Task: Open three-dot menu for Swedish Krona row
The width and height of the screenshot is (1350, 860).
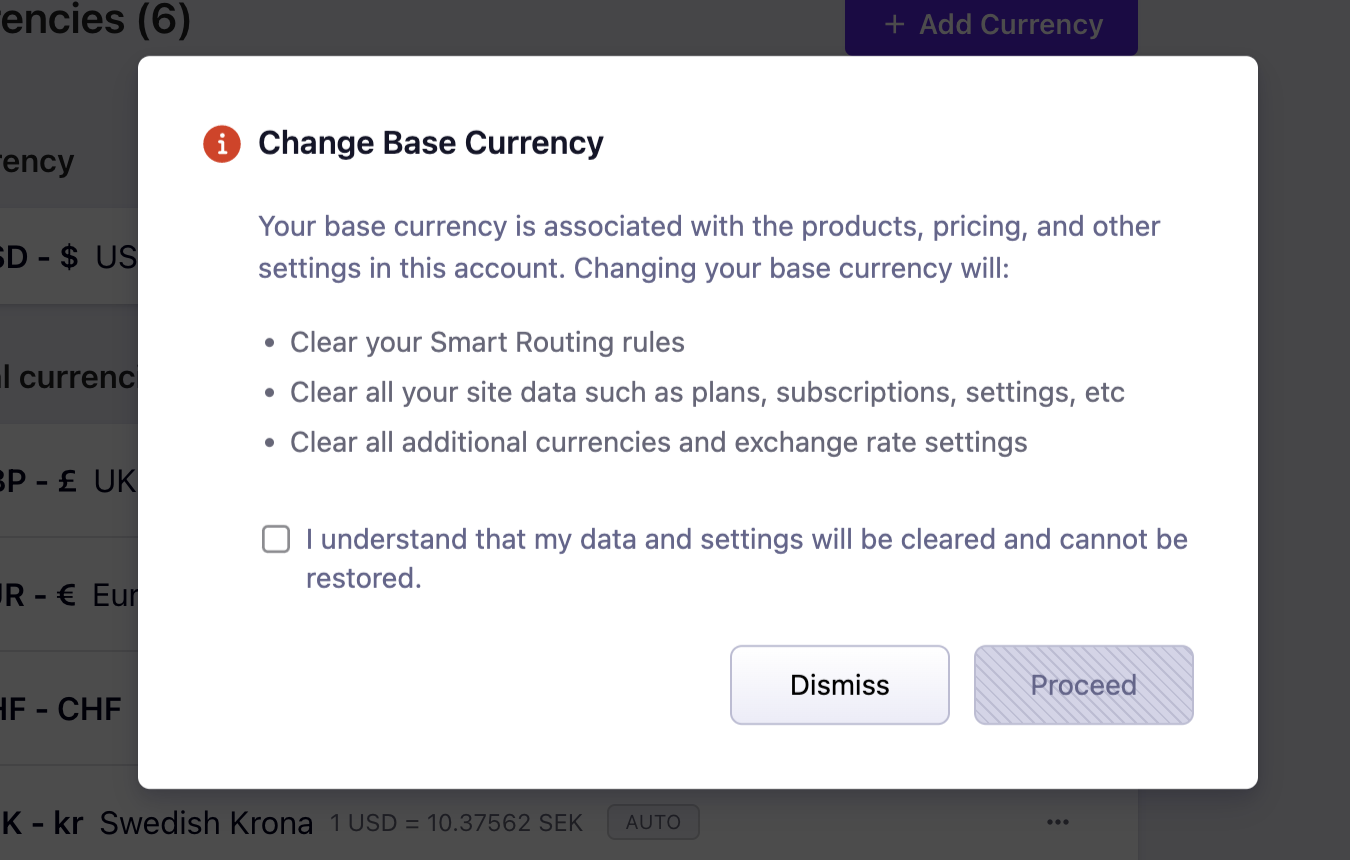Action: (x=1058, y=822)
